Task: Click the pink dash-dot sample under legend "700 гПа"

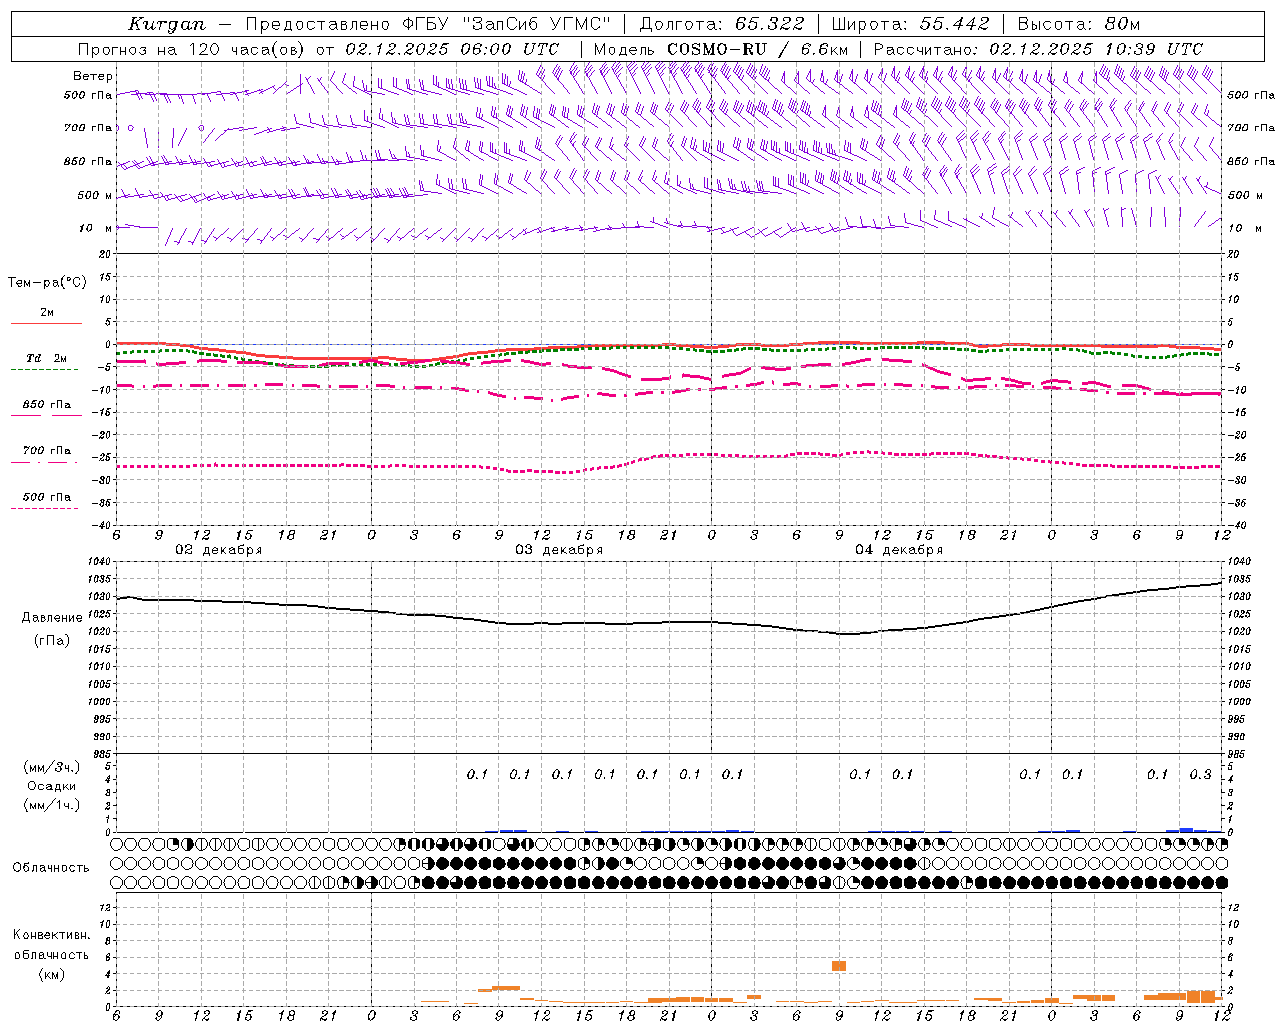Action: click(45, 462)
